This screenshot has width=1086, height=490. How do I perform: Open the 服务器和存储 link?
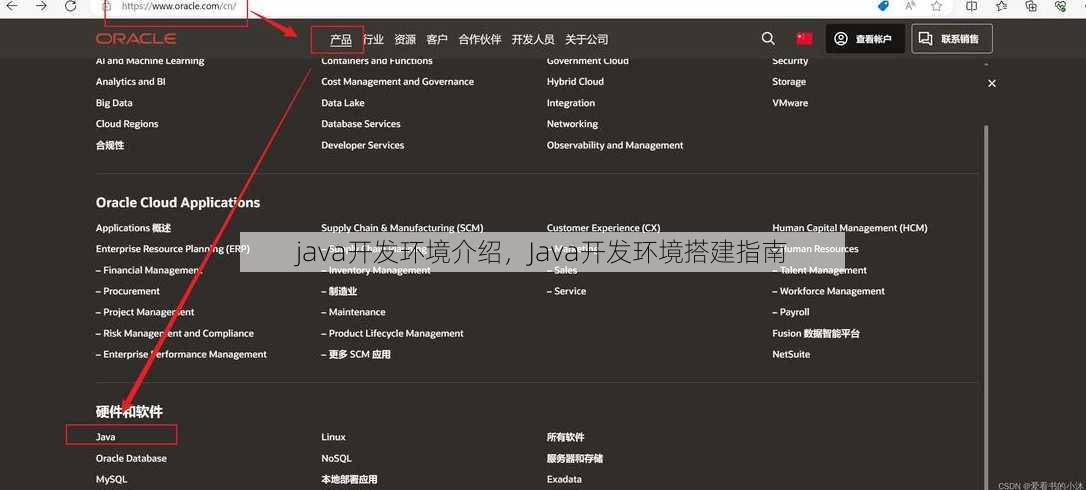[x=575, y=458]
